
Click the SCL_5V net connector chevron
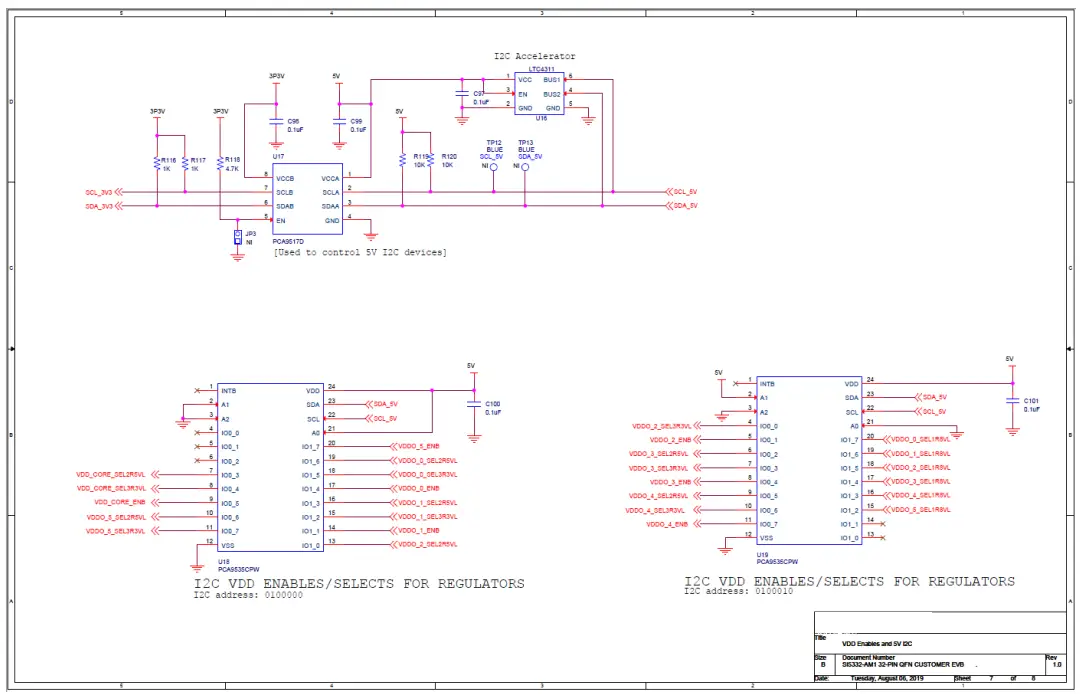coord(669,191)
